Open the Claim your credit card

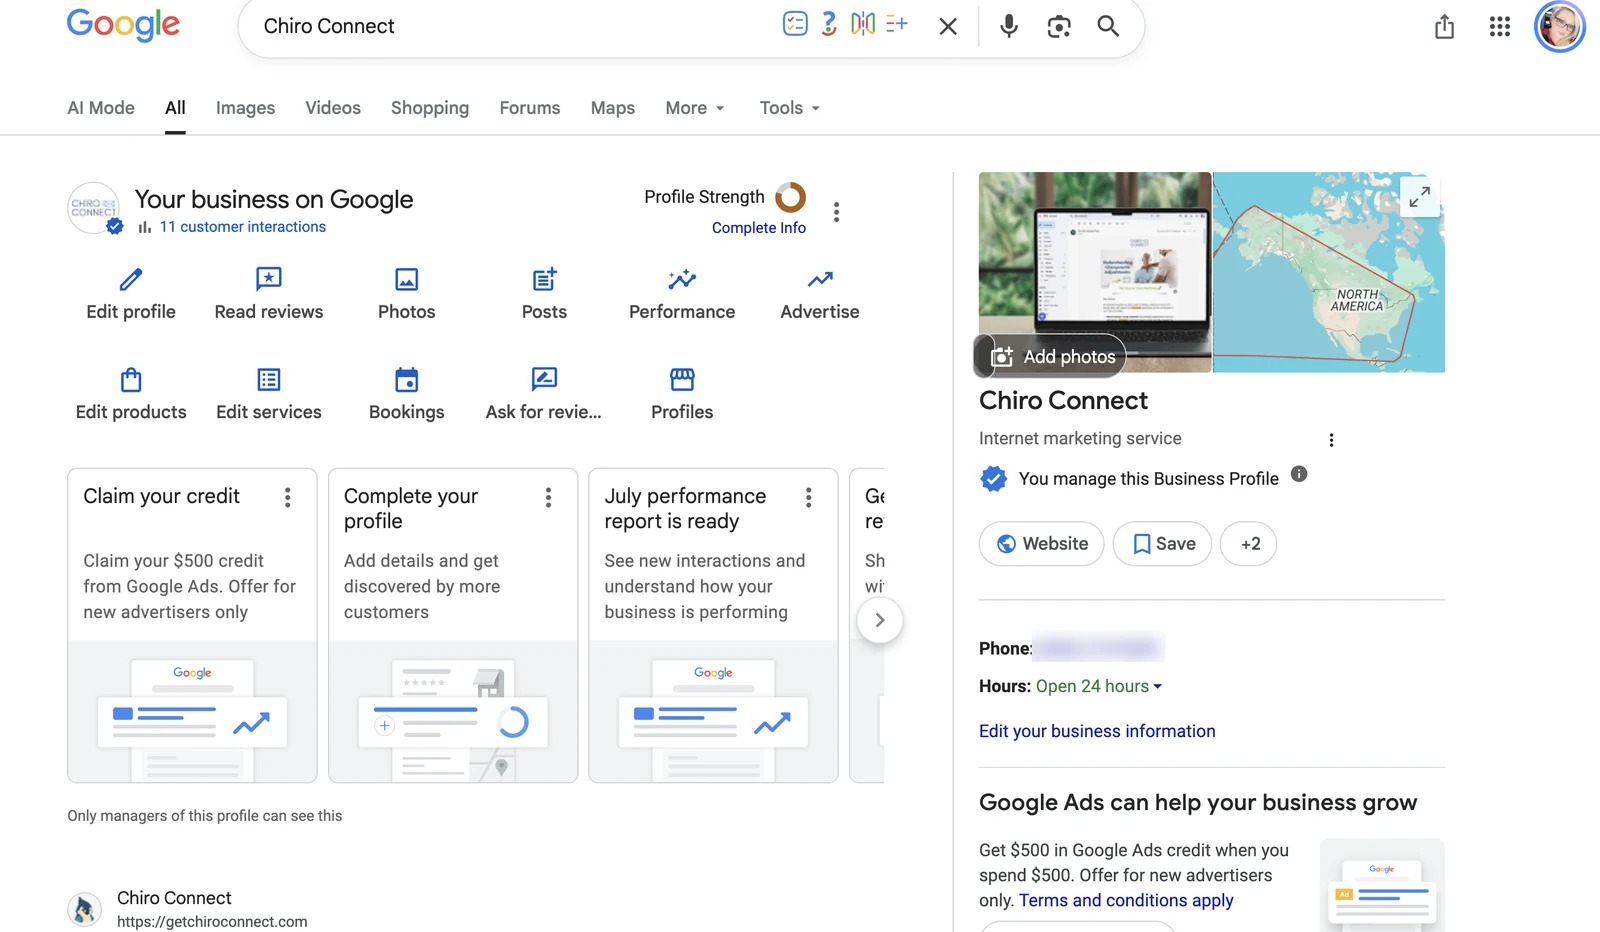coord(192,625)
